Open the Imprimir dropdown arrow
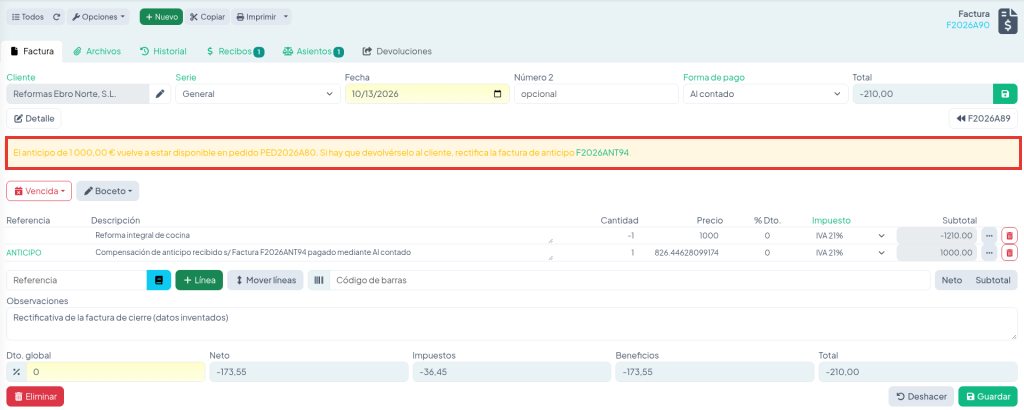Image resolution: width=1024 pixels, height=410 pixels. (285, 17)
